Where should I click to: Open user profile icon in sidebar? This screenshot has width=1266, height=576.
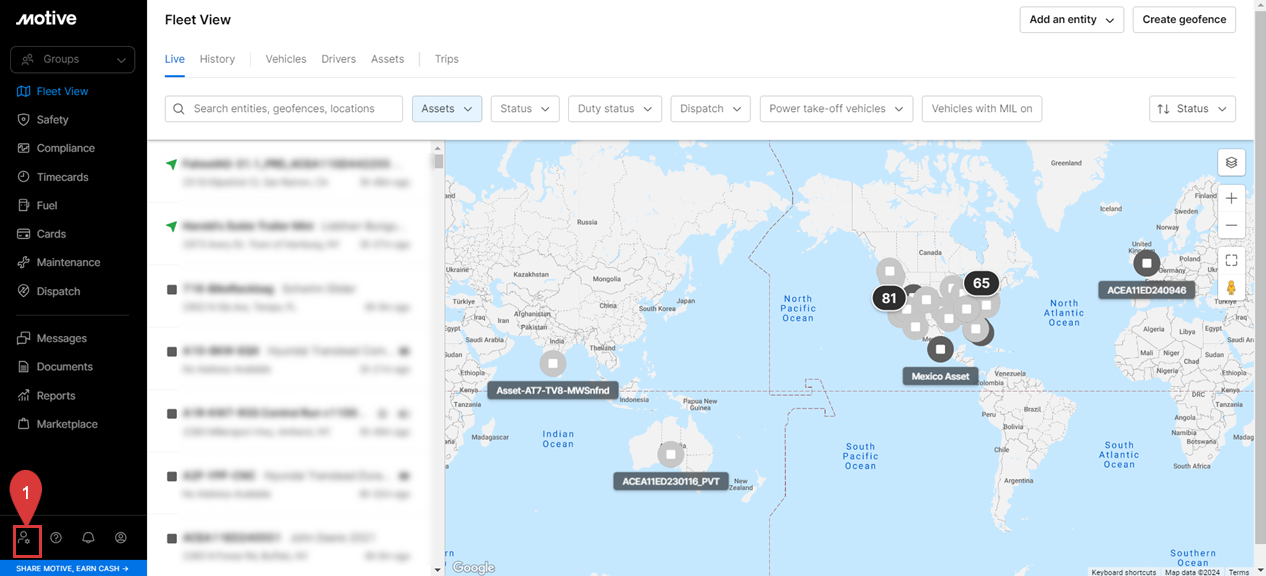pos(121,538)
